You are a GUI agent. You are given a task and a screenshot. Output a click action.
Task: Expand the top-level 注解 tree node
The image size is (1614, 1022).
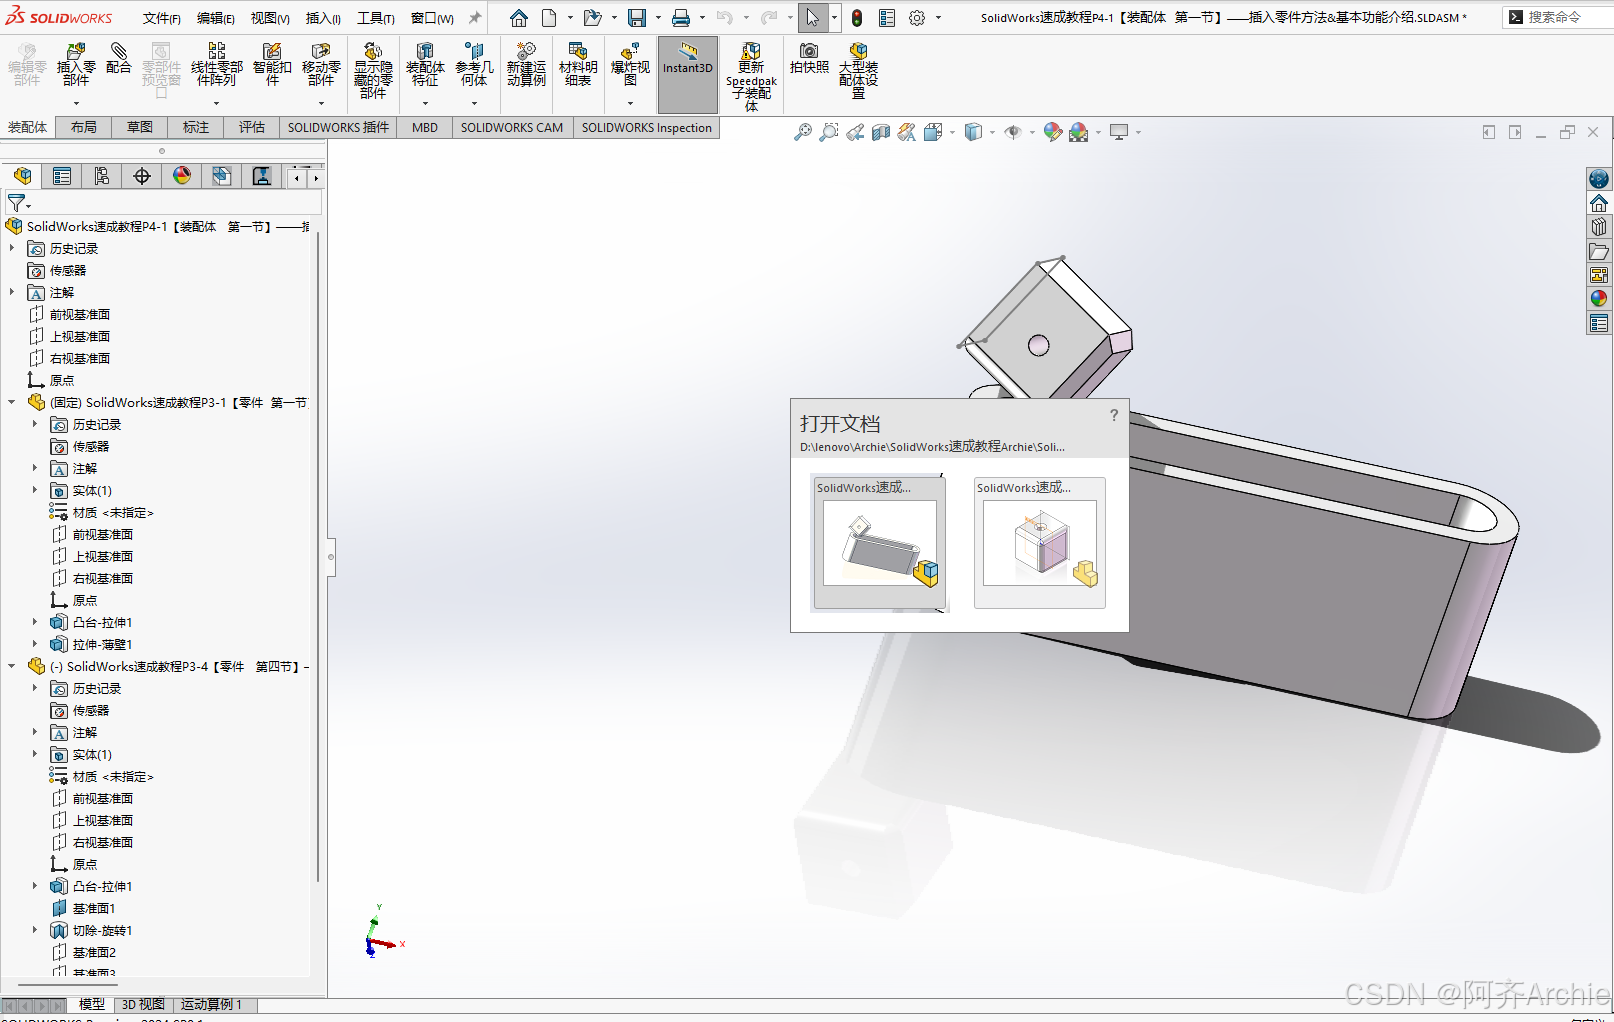[12, 292]
